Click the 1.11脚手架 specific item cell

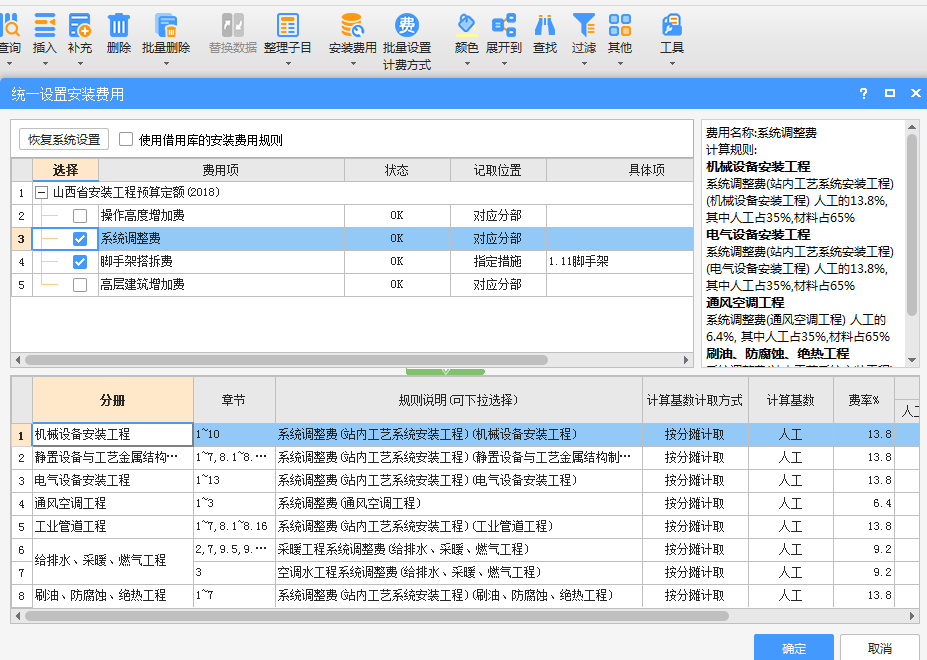coord(620,262)
